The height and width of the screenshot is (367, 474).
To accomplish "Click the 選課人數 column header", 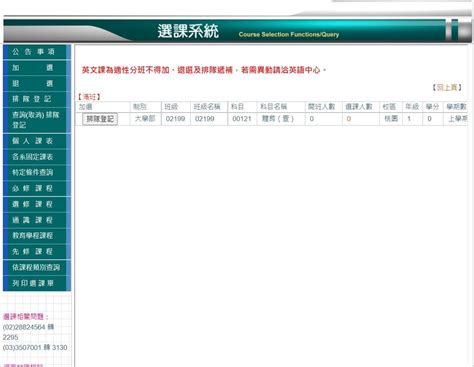I will [359, 107].
